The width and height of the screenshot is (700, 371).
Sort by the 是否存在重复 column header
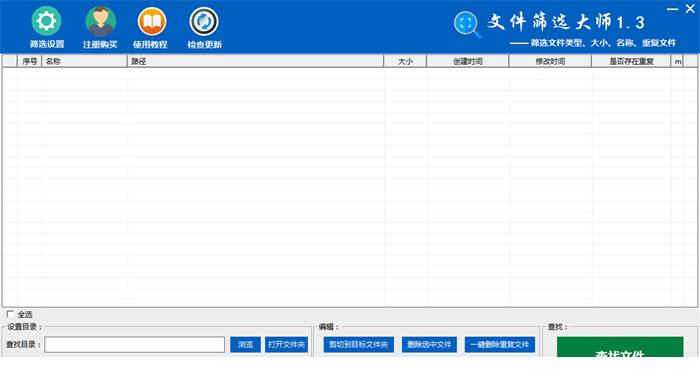click(631, 61)
